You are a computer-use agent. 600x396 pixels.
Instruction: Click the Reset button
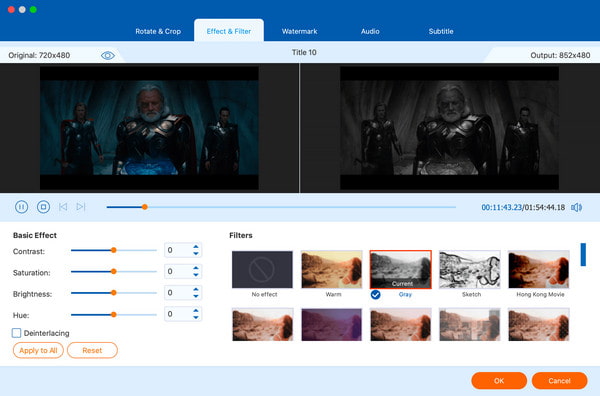tap(92, 350)
